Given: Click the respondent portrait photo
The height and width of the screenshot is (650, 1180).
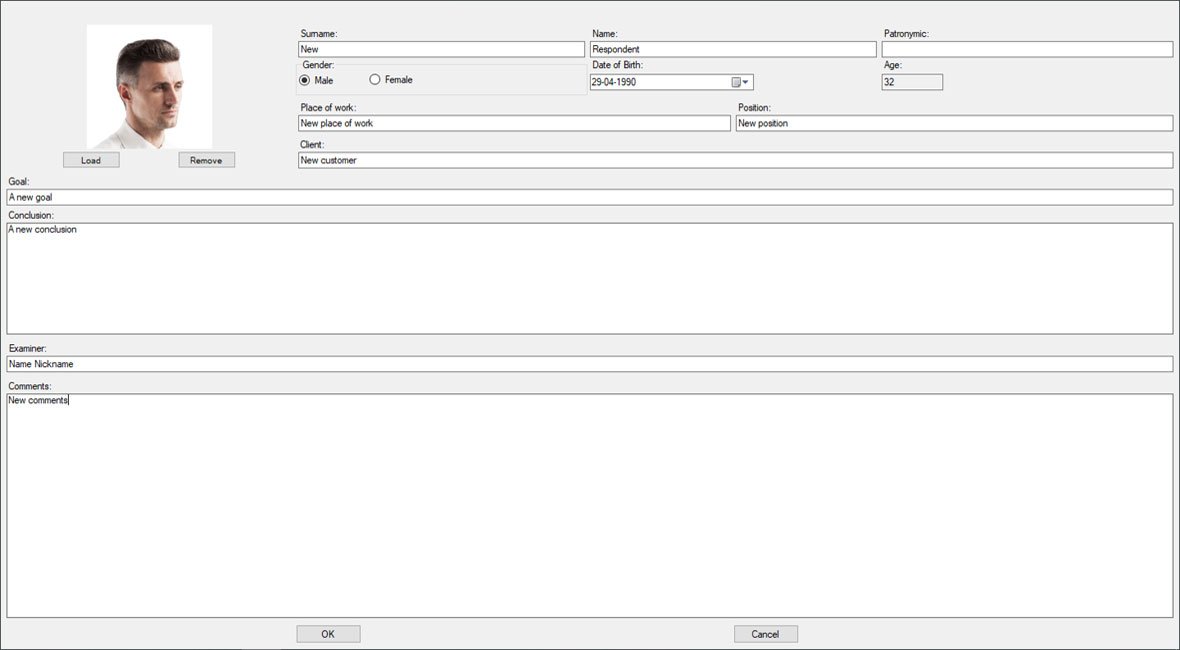Looking at the screenshot, I should tap(149, 87).
